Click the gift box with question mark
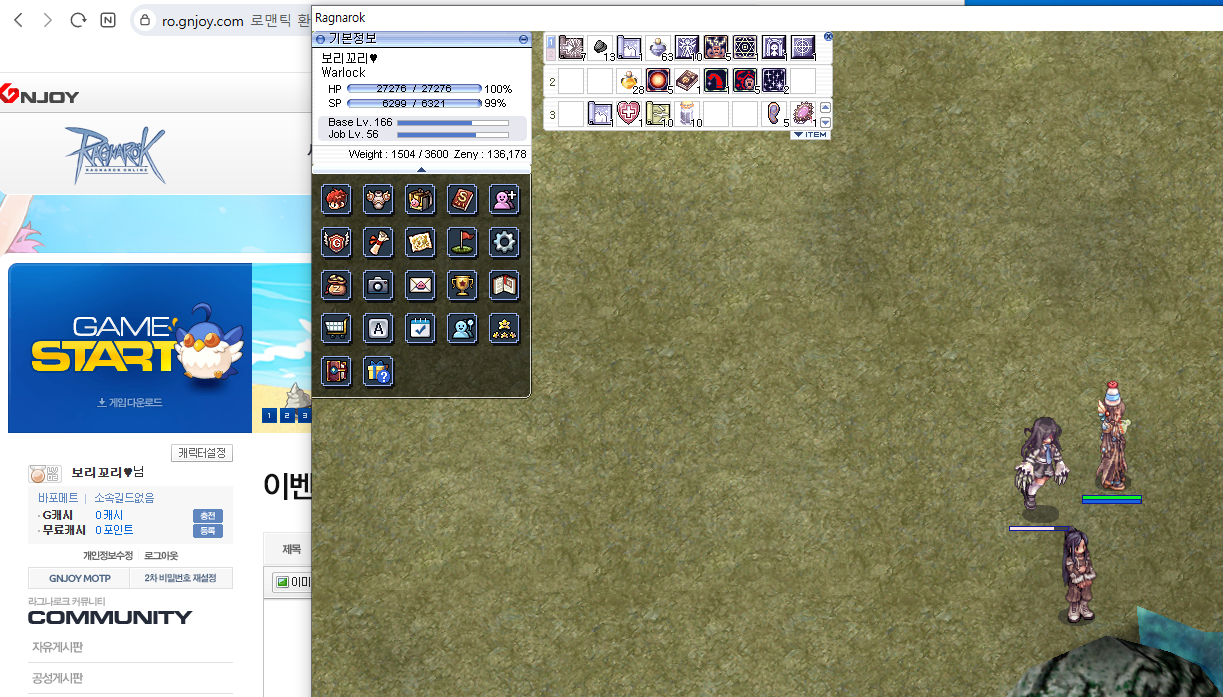The height and width of the screenshot is (697, 1223). click(378, 371)
